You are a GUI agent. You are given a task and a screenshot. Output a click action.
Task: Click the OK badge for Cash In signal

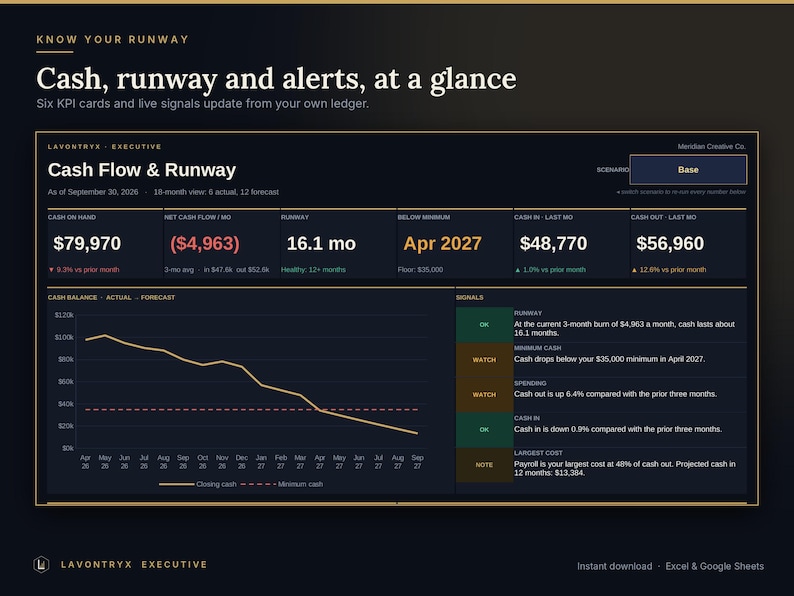[484, 429]
